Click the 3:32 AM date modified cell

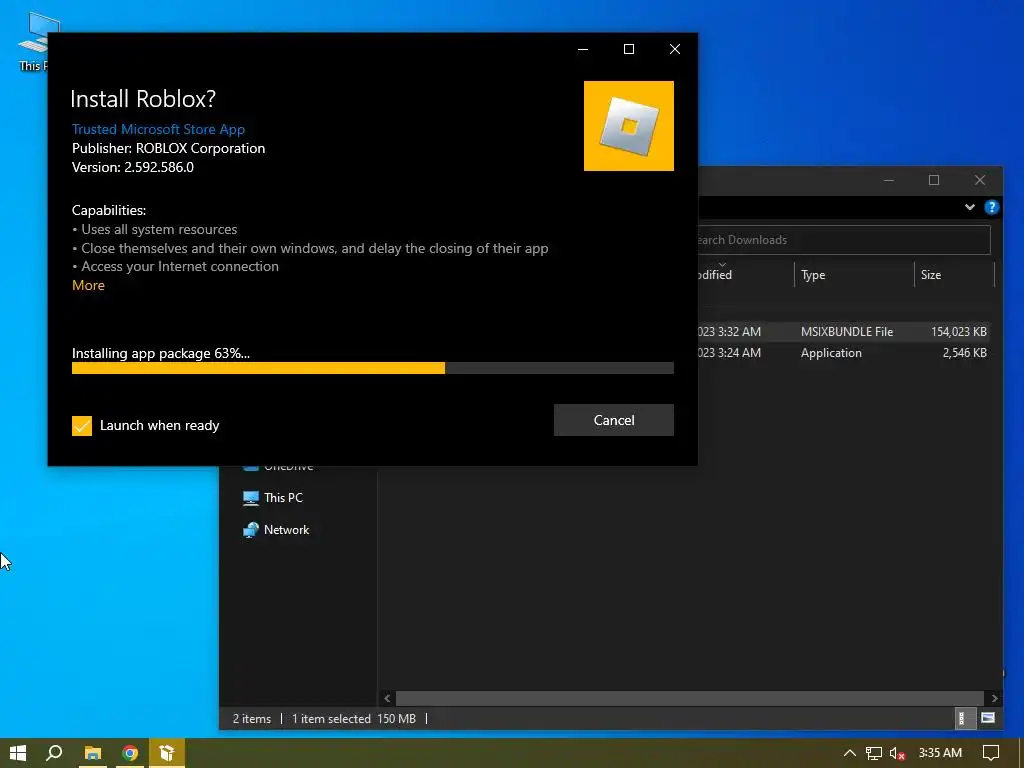tap(729, 332)
